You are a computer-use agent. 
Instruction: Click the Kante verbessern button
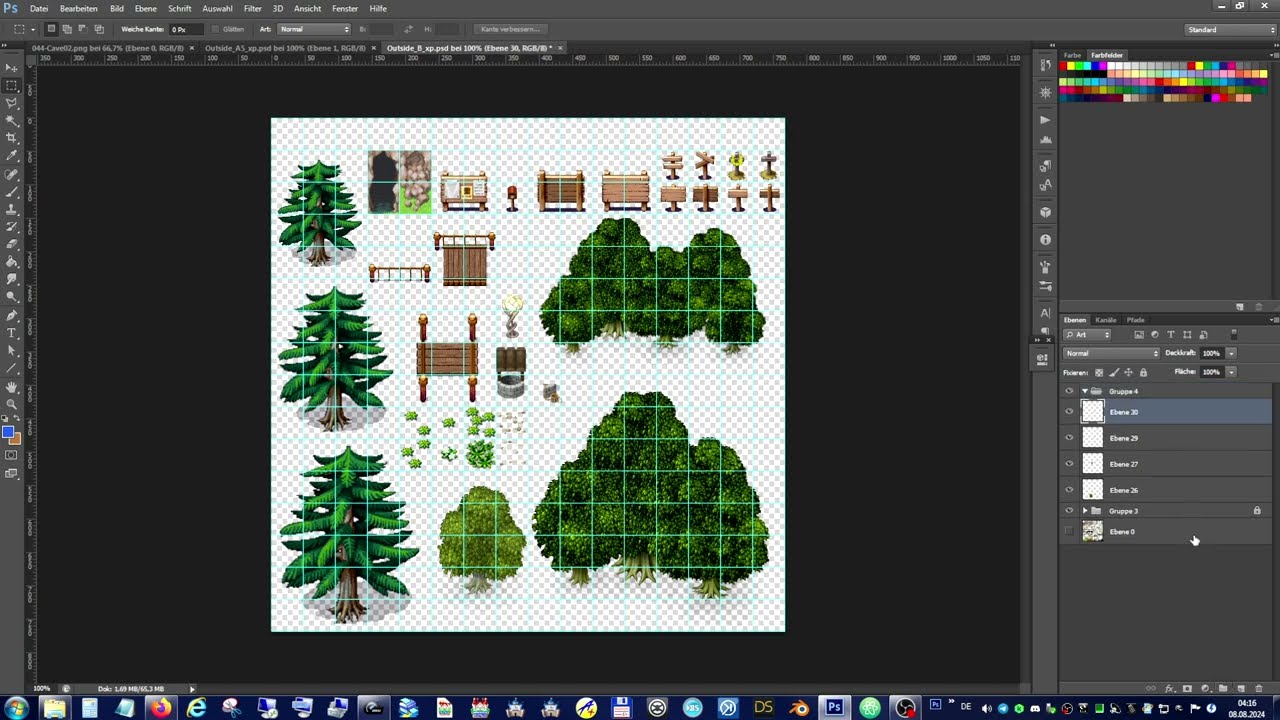(x=510, y=29)
